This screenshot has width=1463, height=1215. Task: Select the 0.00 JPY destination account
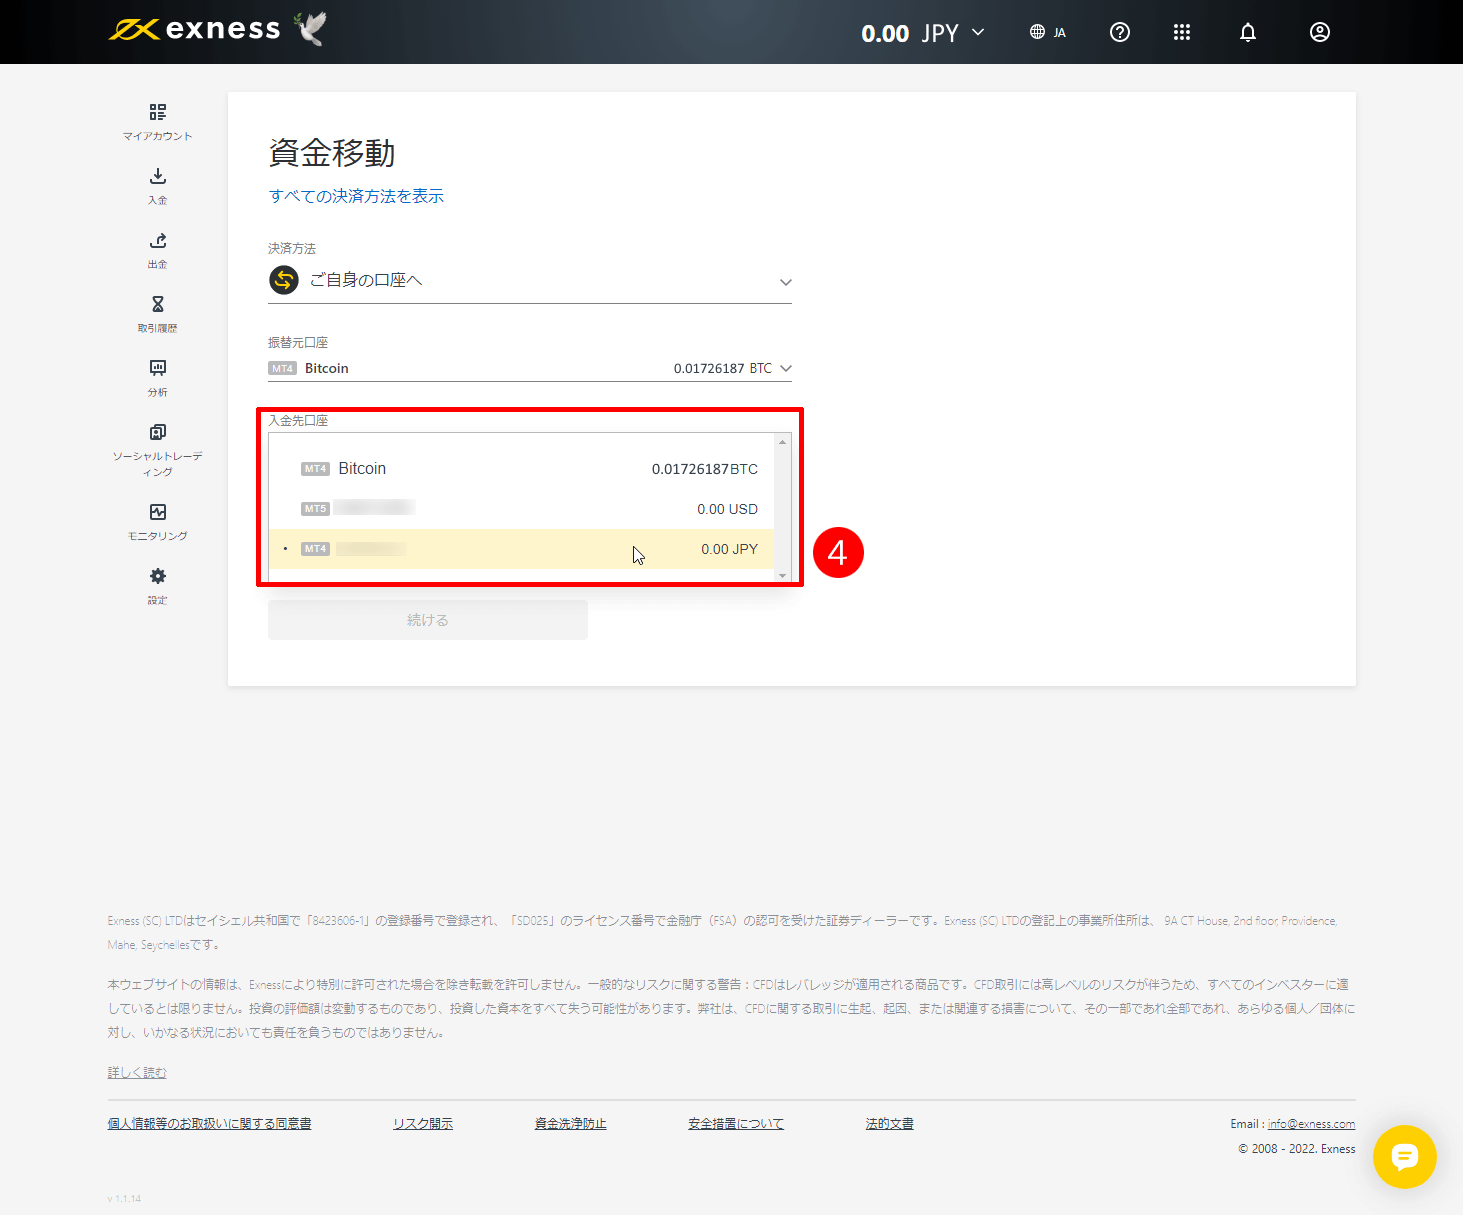pos(530,549)
